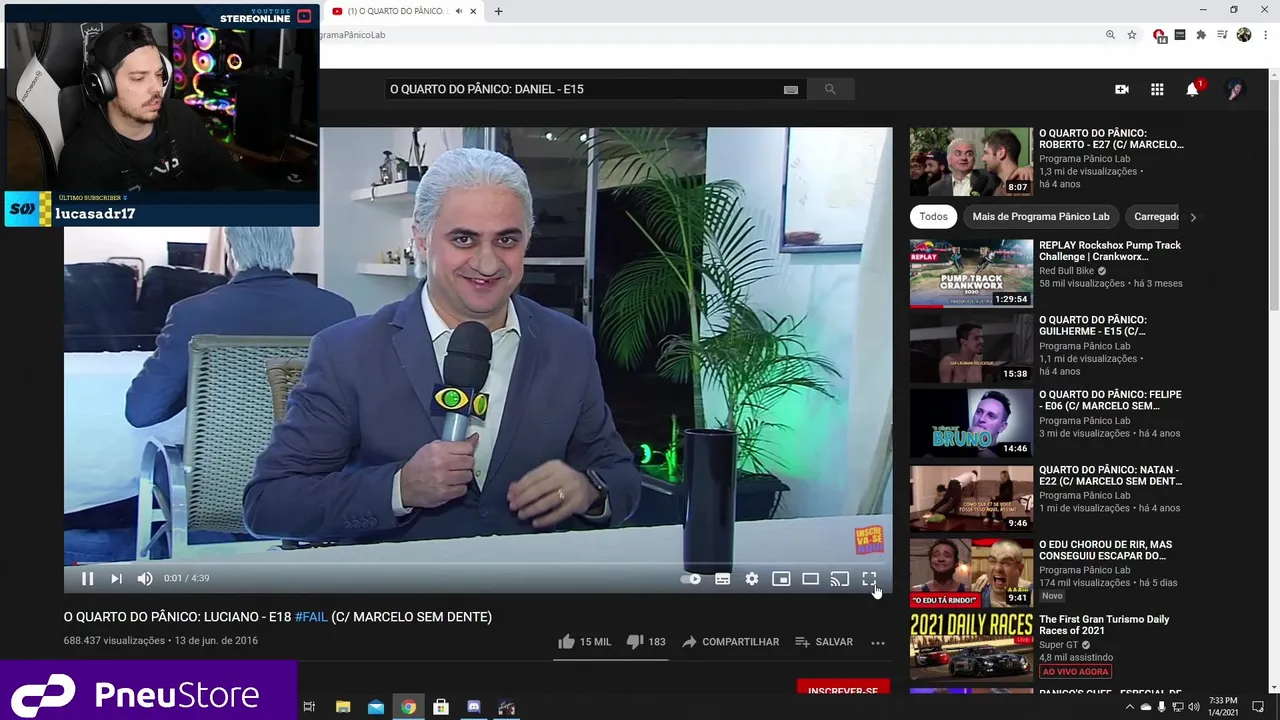The image size is (1280, 720).
Task: Mute the video volume speaker icon
Action: click(145, 578)
